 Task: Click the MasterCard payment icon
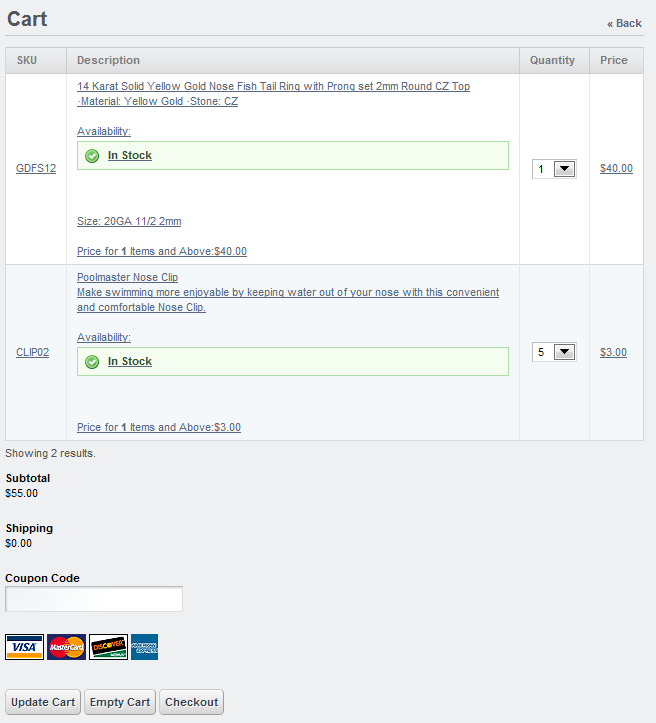(x=66, y=647)
